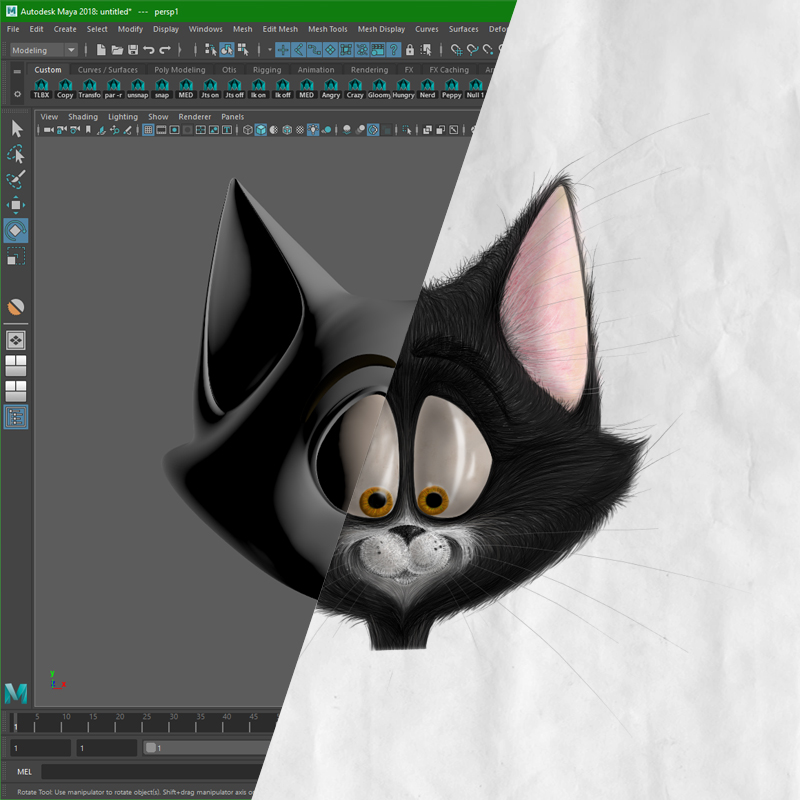Select by hierarchy mode
800x800 pixels.
[x=210, y=49]
